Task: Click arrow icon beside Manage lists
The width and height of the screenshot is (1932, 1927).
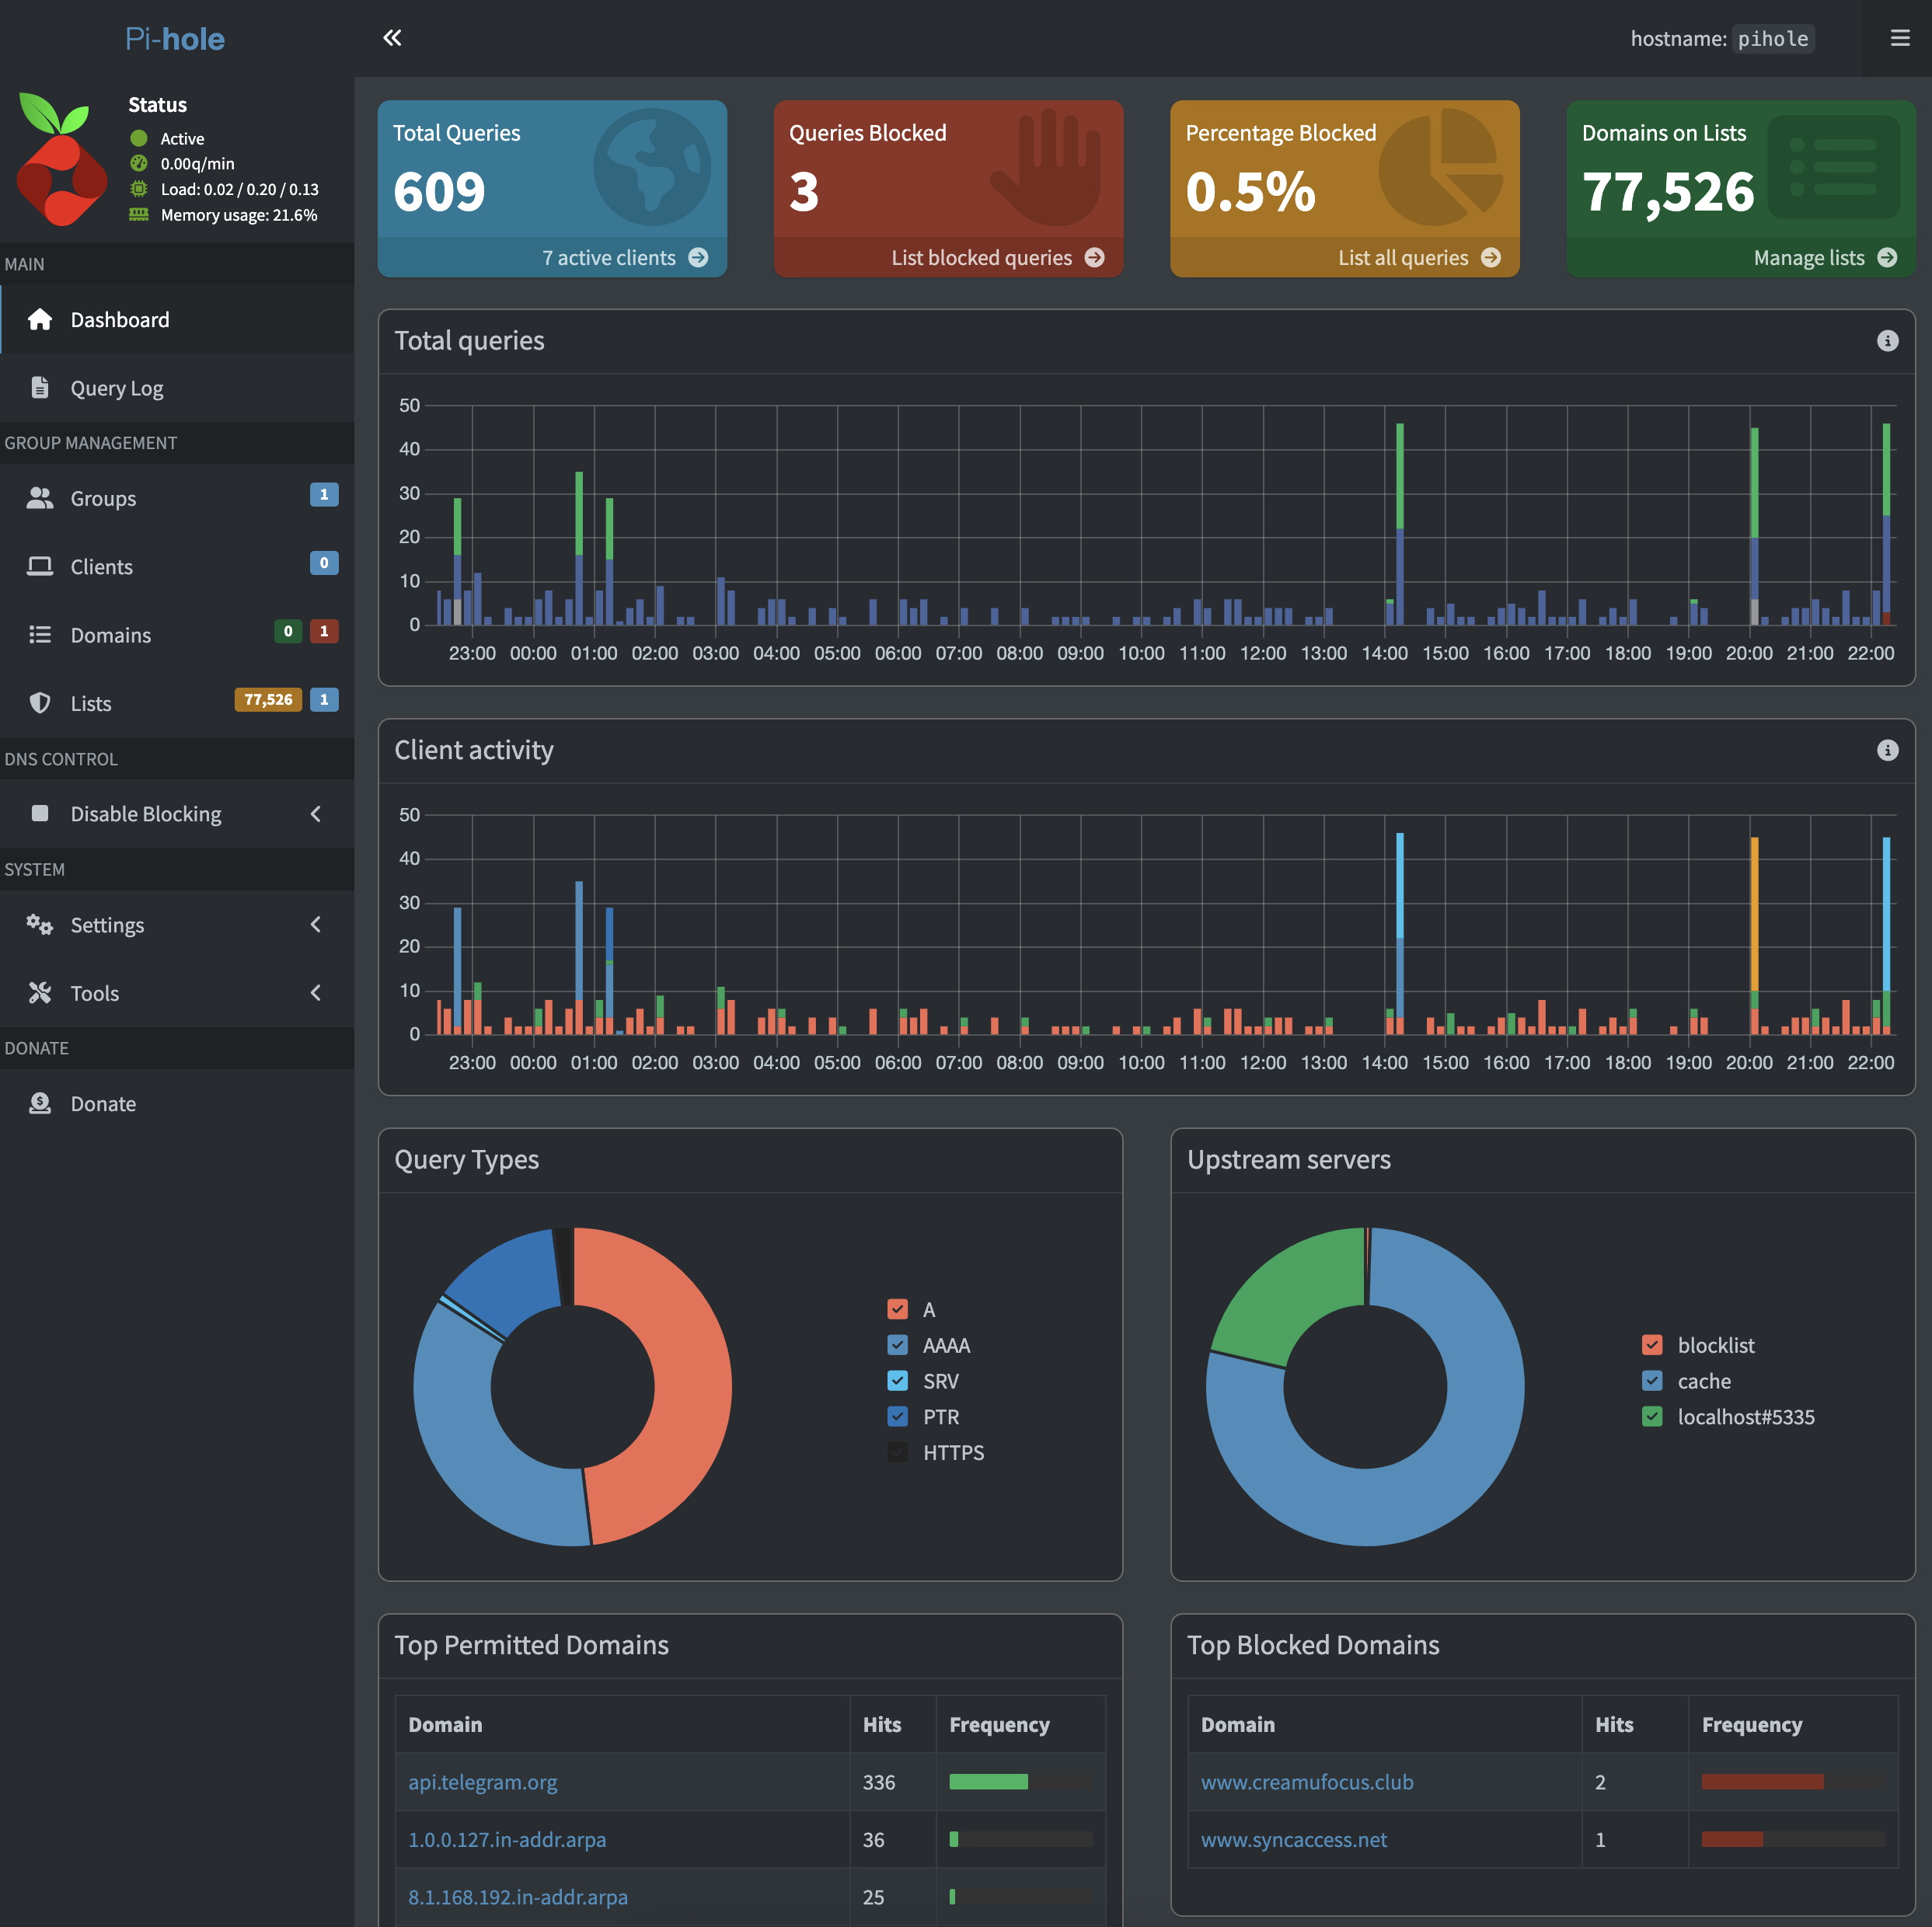Action: coord(1887,258)
